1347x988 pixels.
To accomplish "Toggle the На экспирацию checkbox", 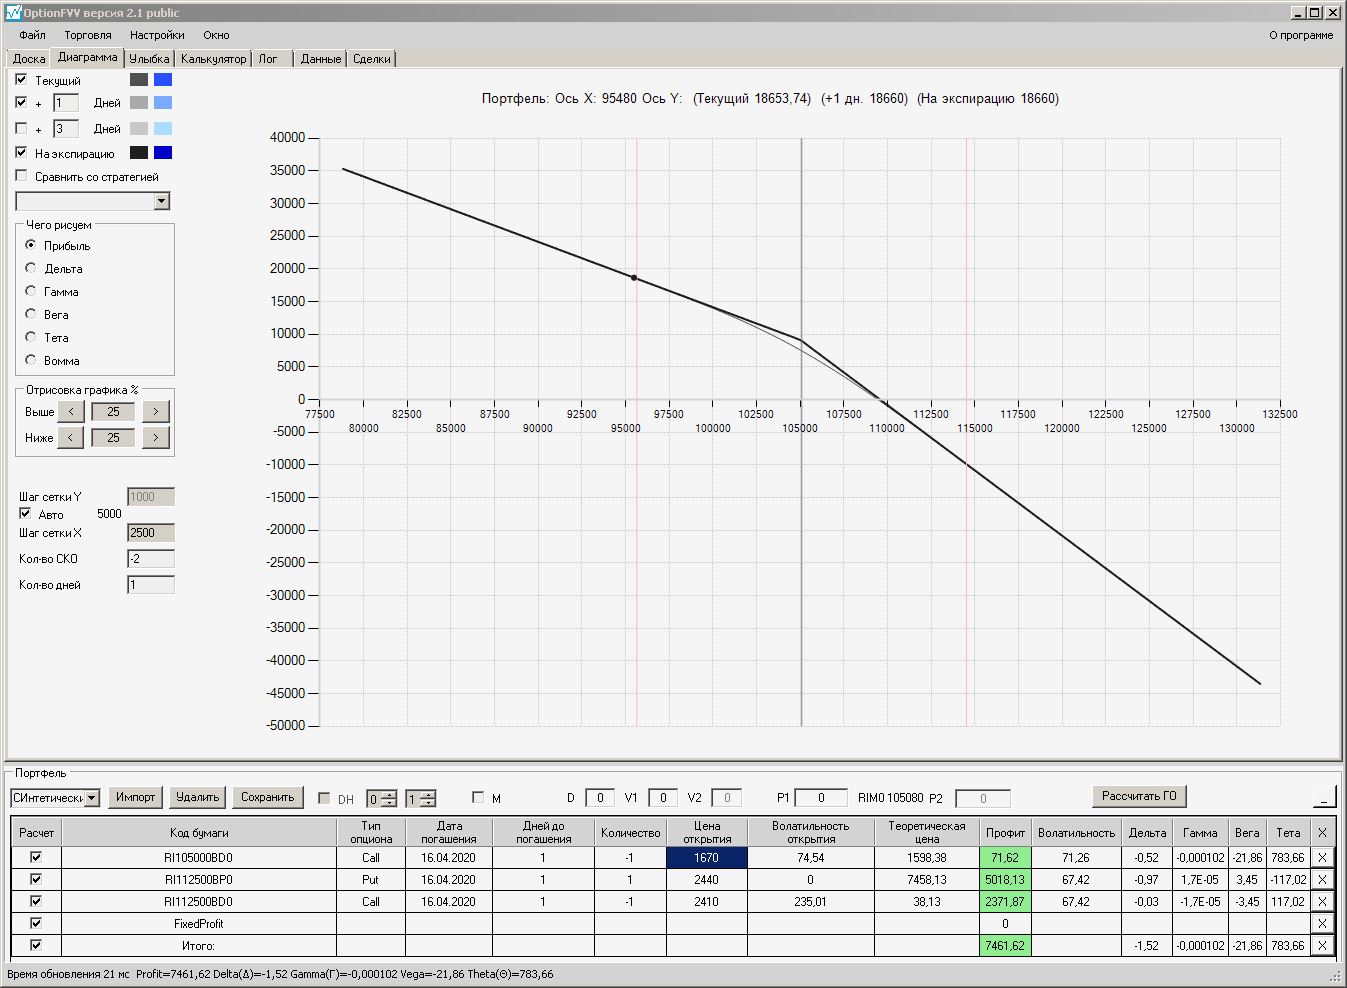I will [x=21, y=152].
